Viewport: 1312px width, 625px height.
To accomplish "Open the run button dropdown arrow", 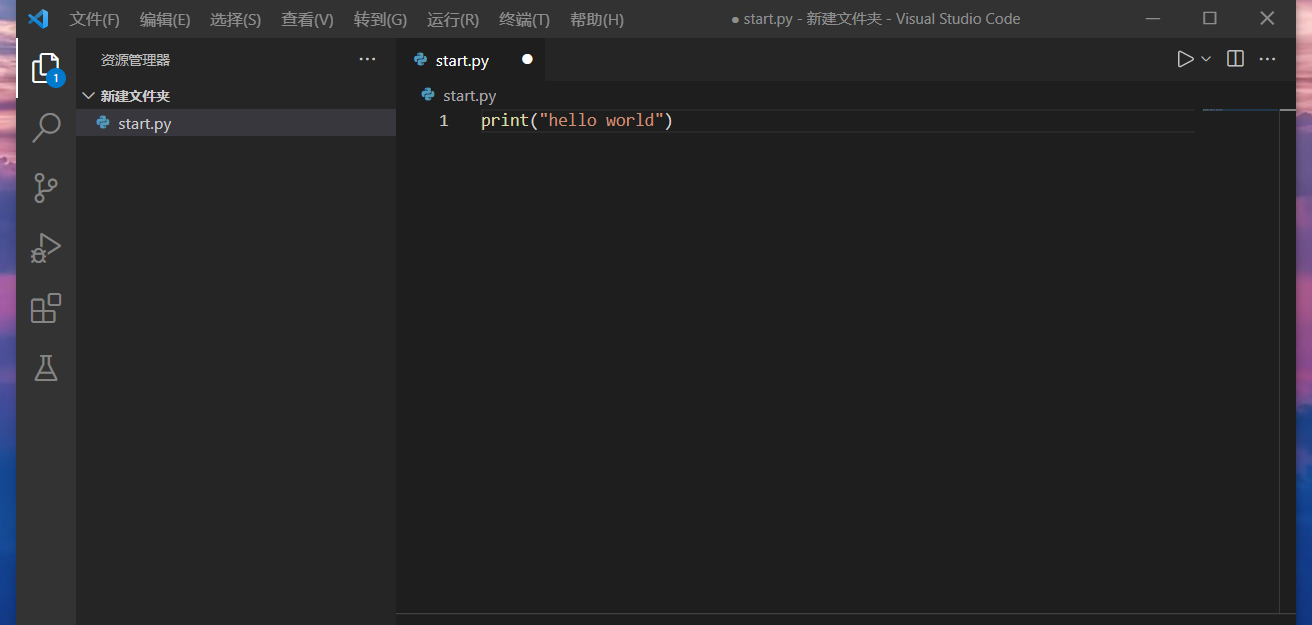I will tap(1206, 59).
